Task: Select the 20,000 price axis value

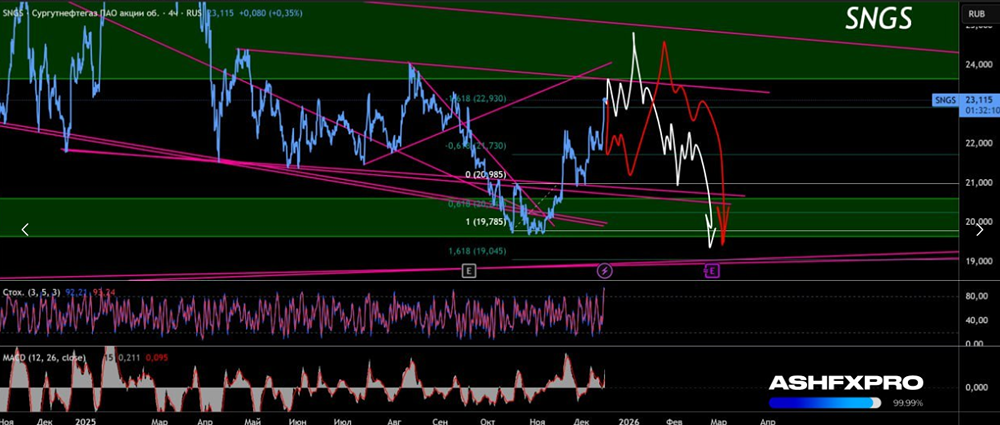Action: (x=979, y=222)
